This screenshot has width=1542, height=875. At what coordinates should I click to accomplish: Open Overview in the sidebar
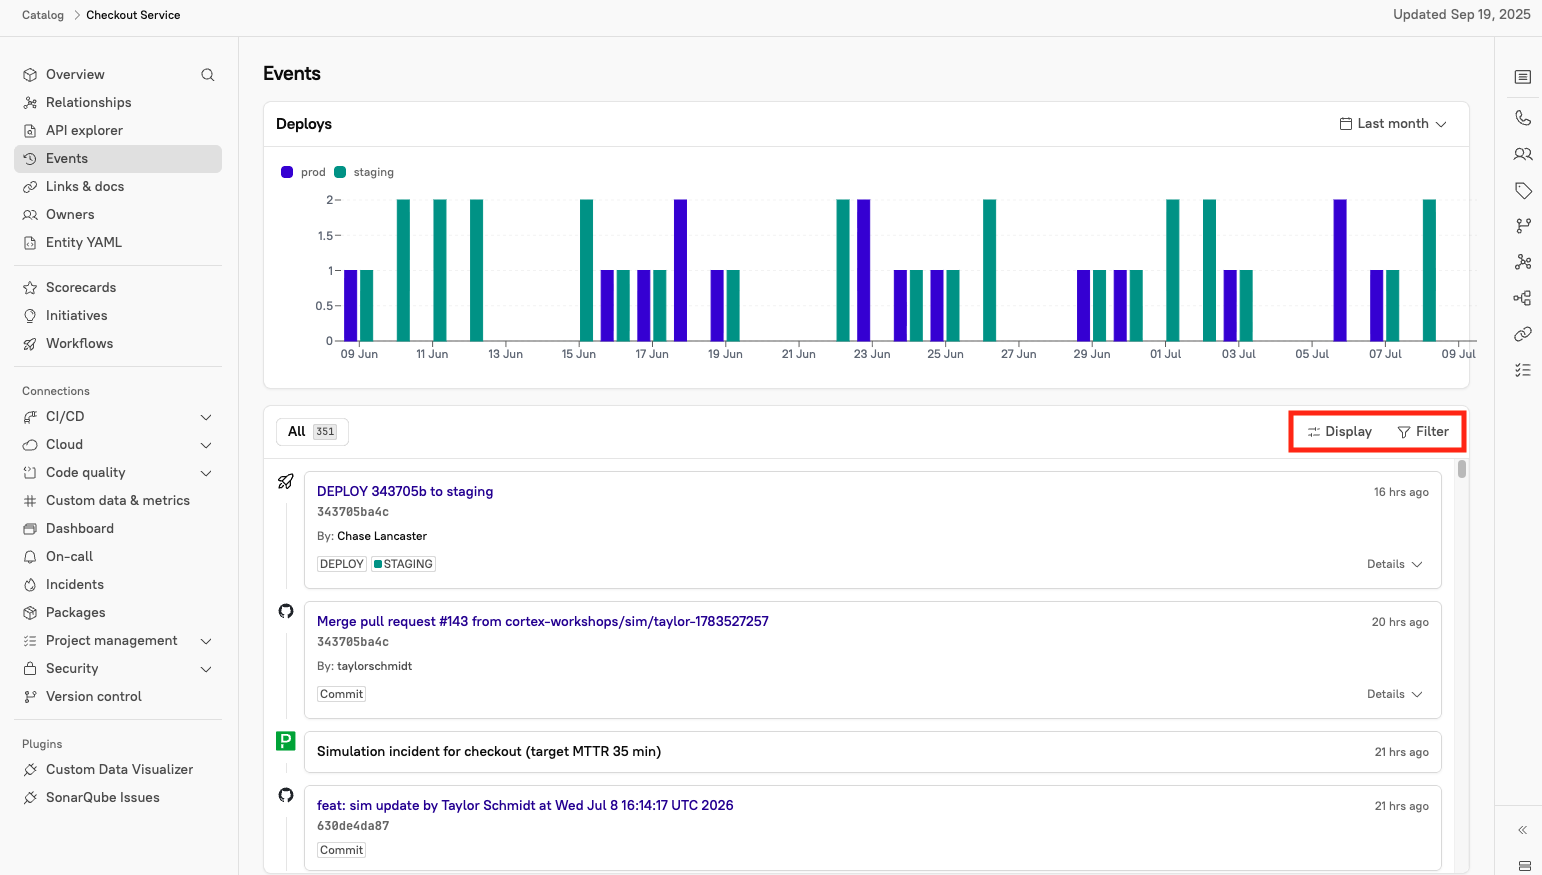[75, 75]
